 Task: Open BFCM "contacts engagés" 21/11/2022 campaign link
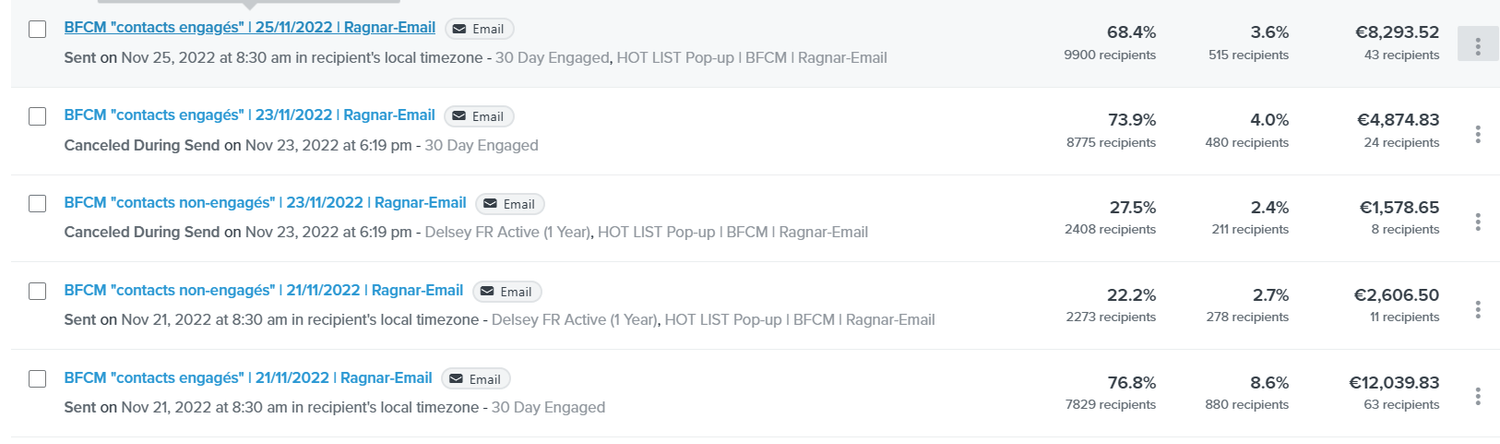click(248, 378)
